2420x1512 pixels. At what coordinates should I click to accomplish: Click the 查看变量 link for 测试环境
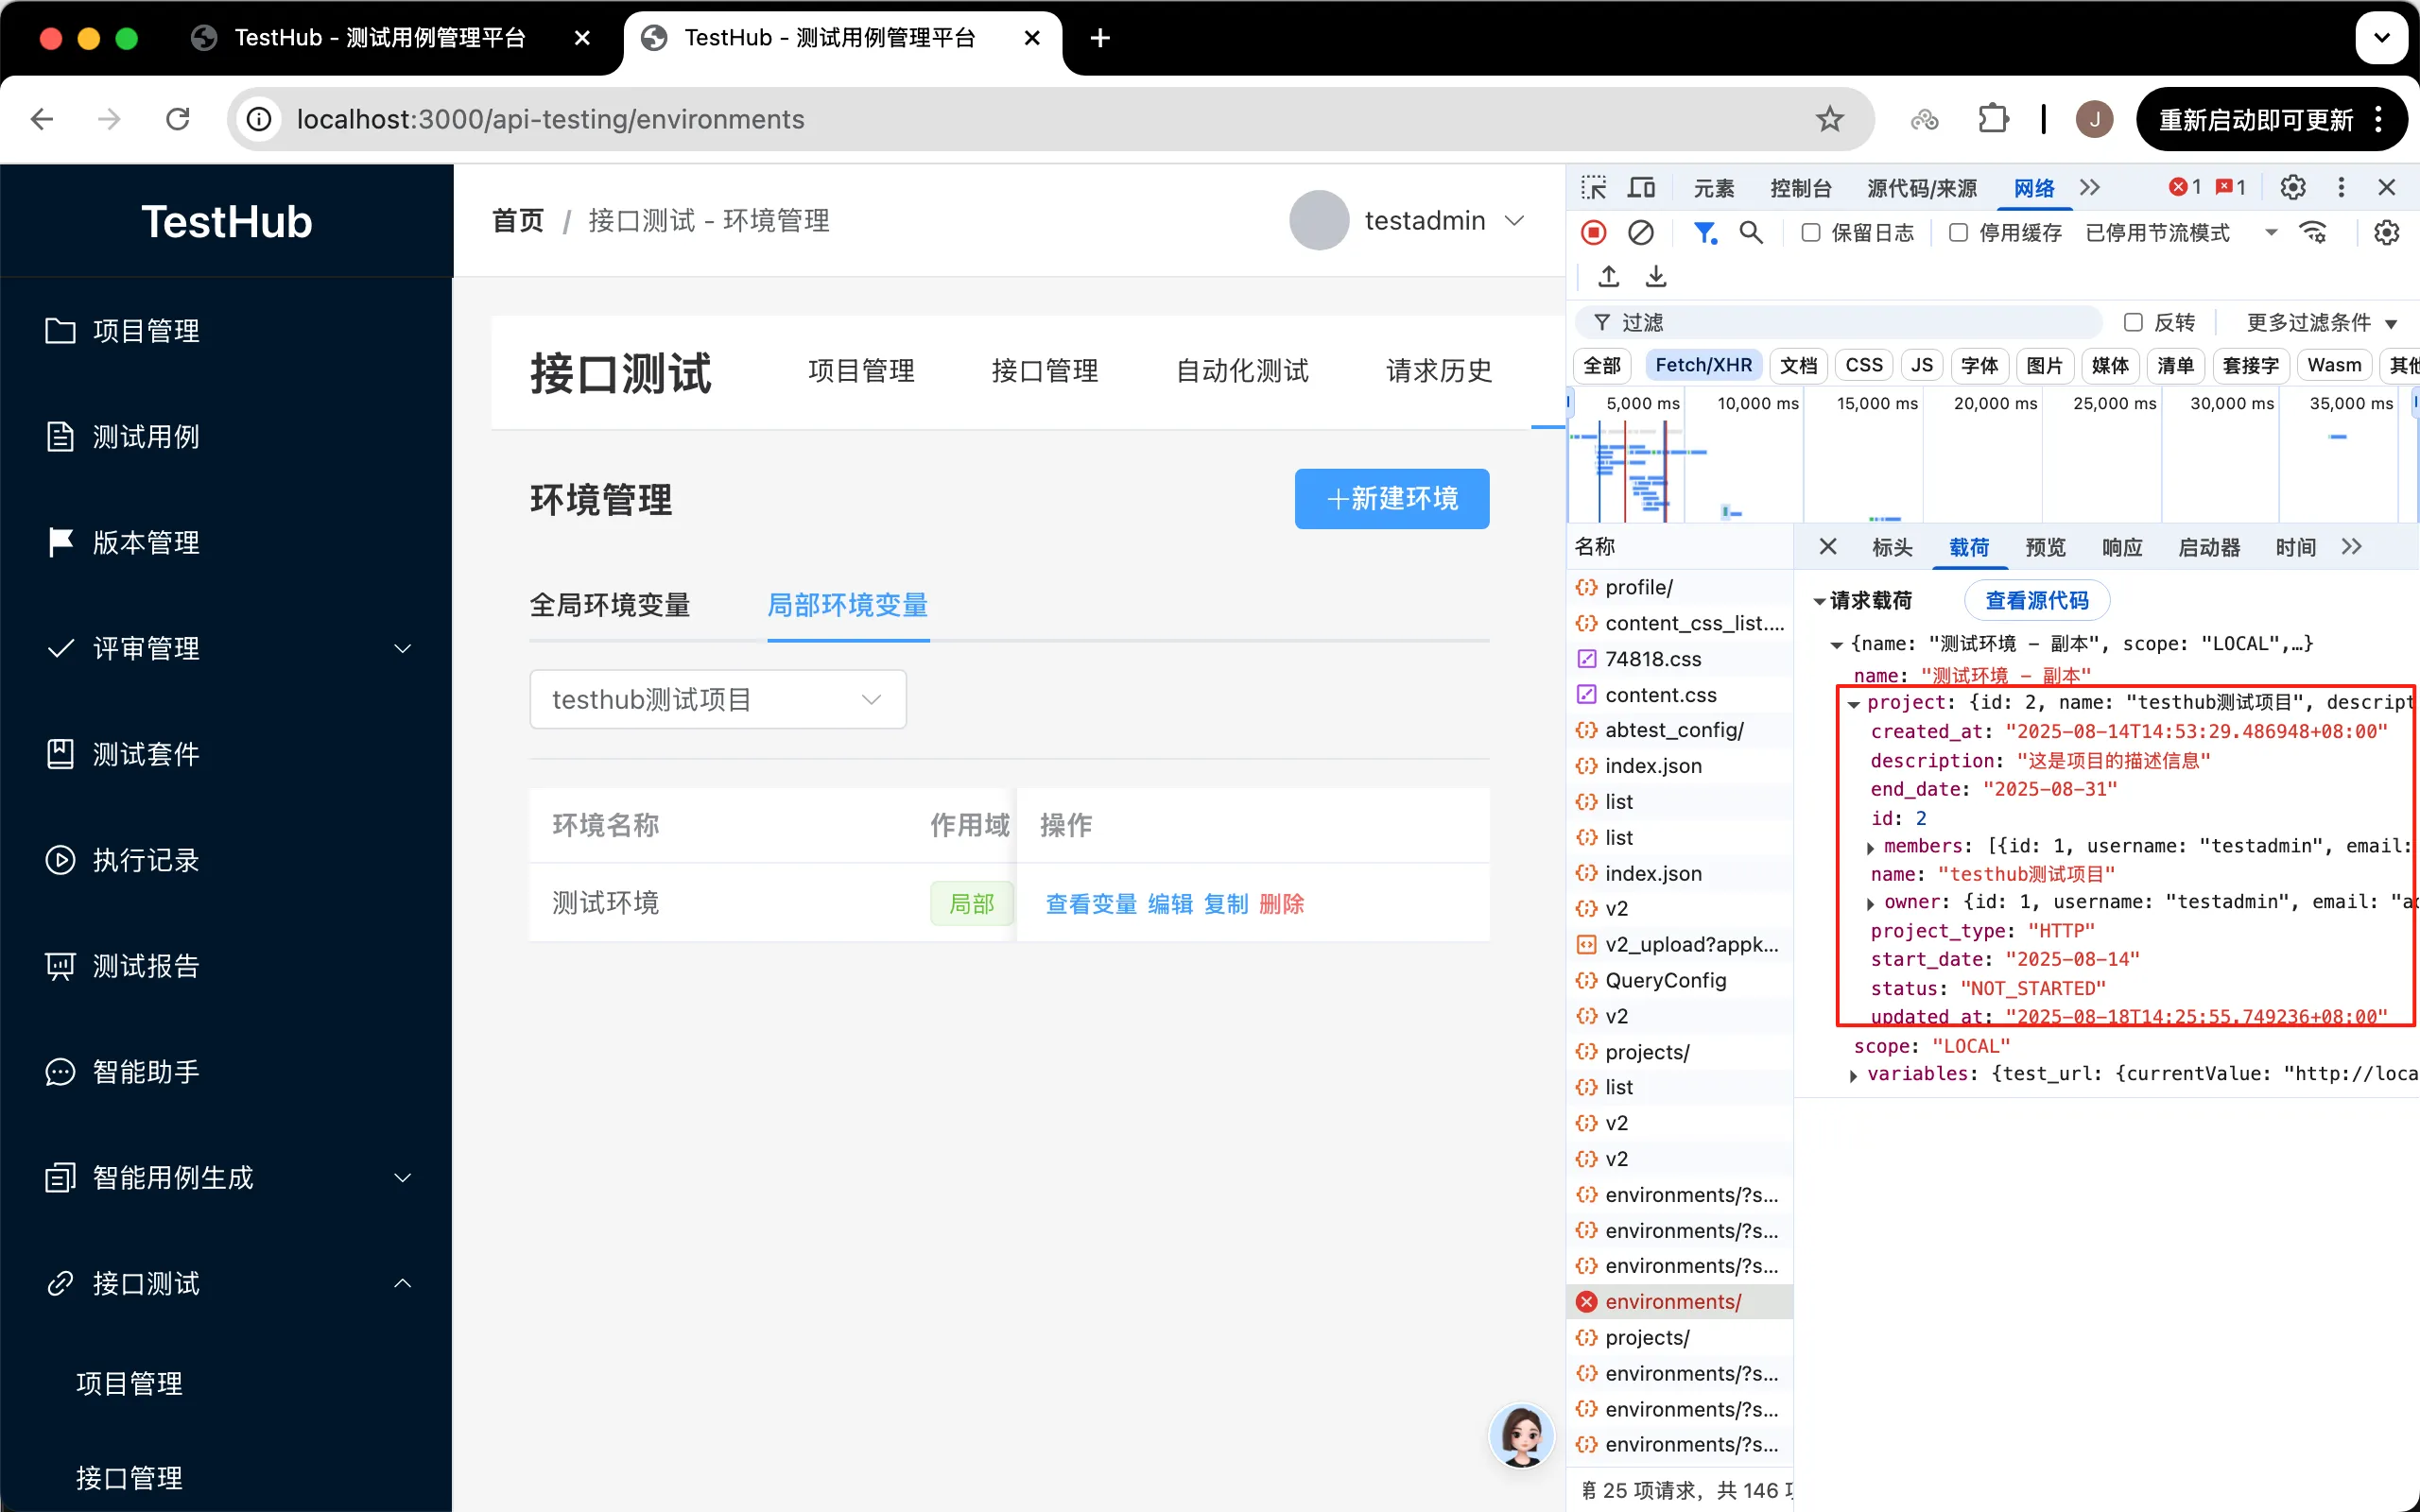(x=1090, y=904)
